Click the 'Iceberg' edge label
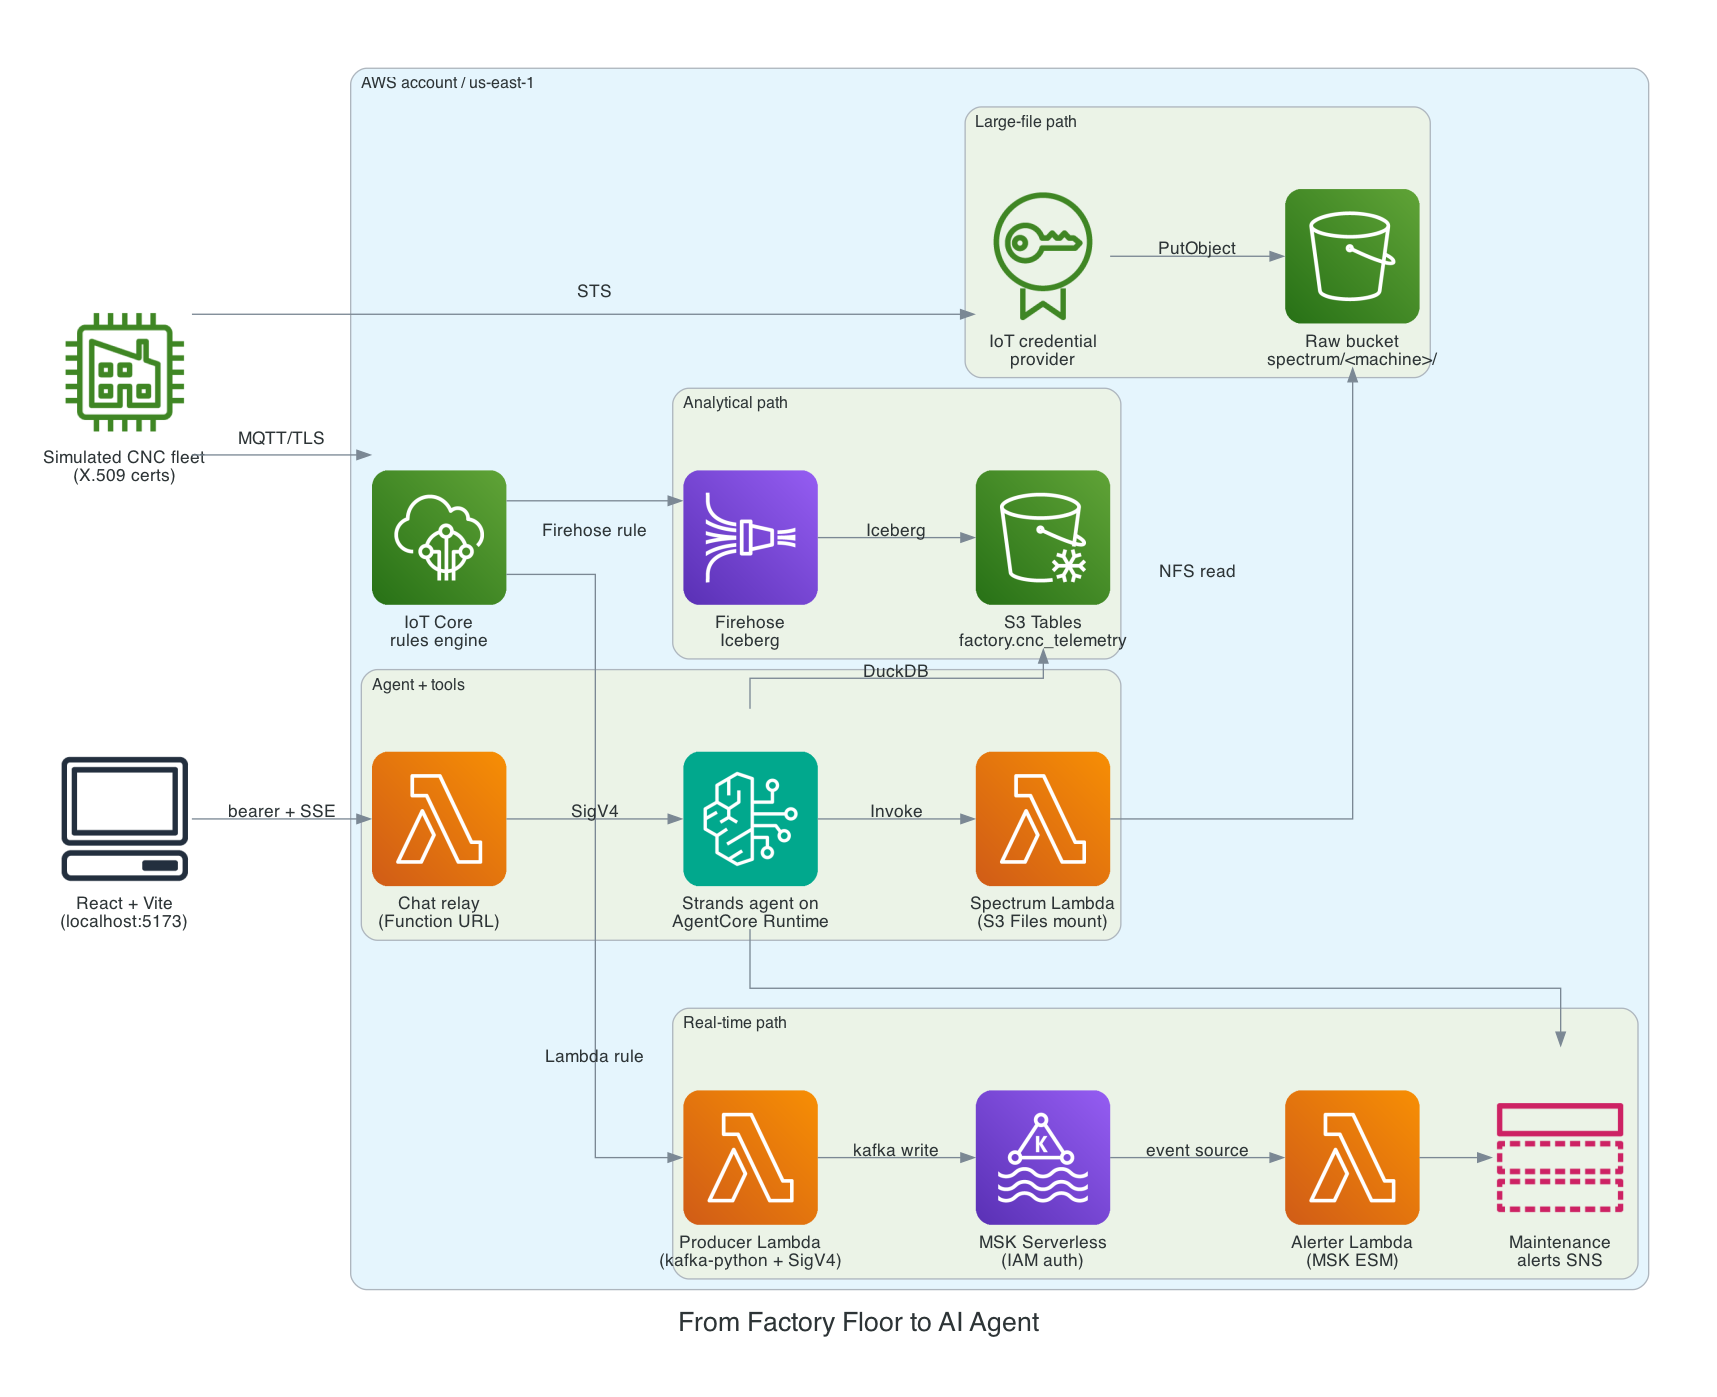Image resolution: width=1717 pixels, height=1397 pixels. coord(895,530)
